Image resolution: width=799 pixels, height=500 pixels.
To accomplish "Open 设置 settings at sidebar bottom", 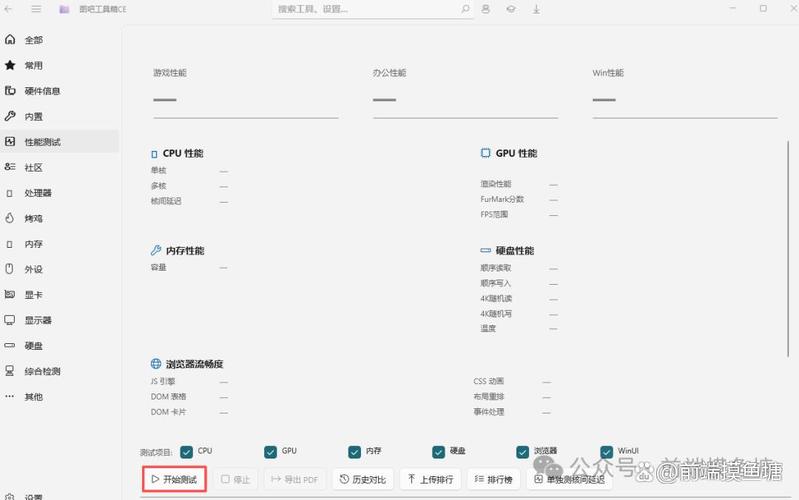I will point(60,496).
